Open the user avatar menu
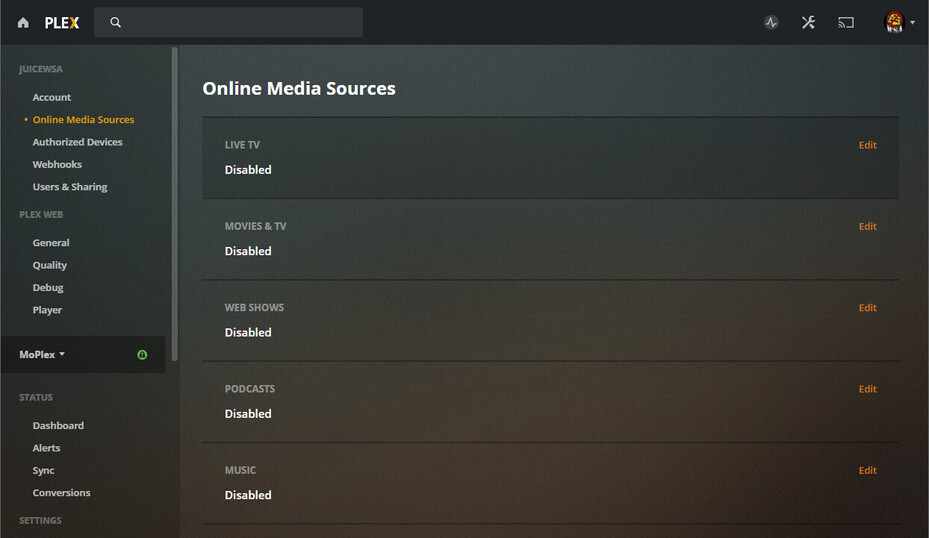This screenshot has height=538, width=929. pos(894,23)
